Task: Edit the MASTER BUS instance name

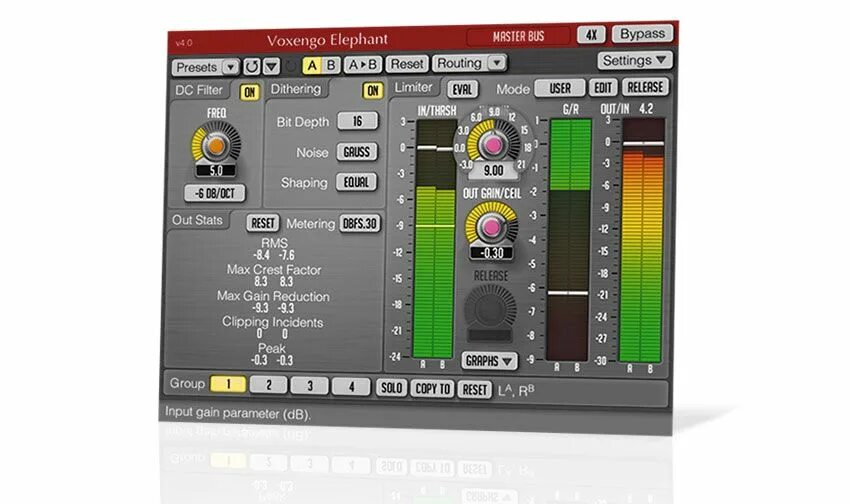Action: (x=518, y=36)
